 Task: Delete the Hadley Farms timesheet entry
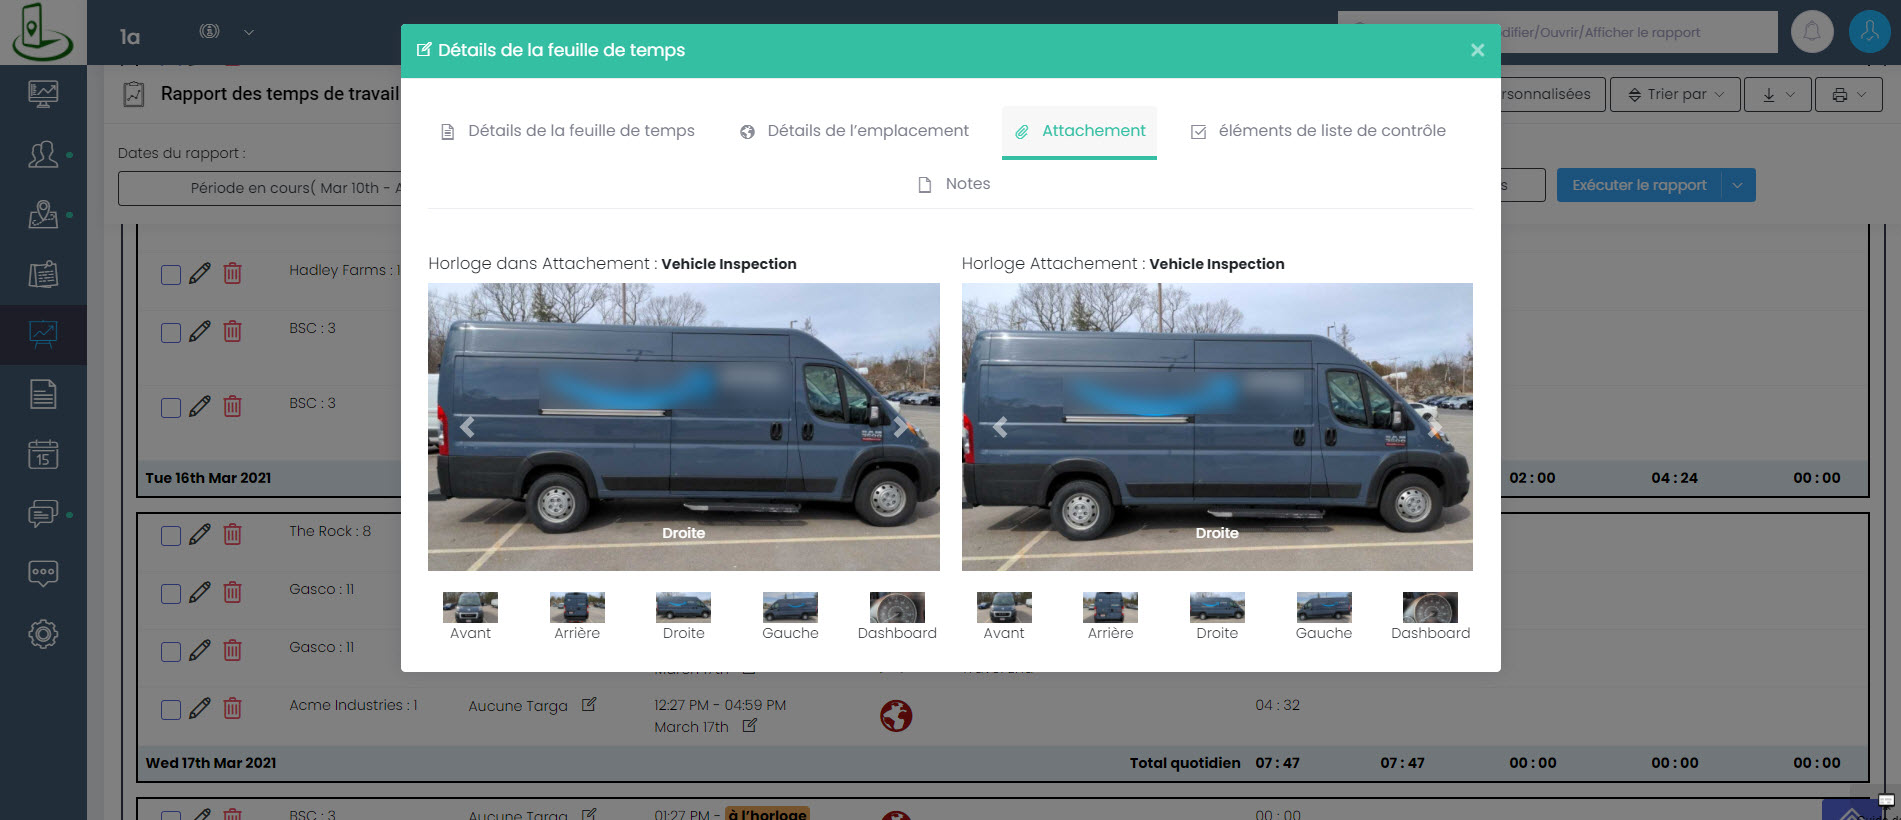(232, 273)
